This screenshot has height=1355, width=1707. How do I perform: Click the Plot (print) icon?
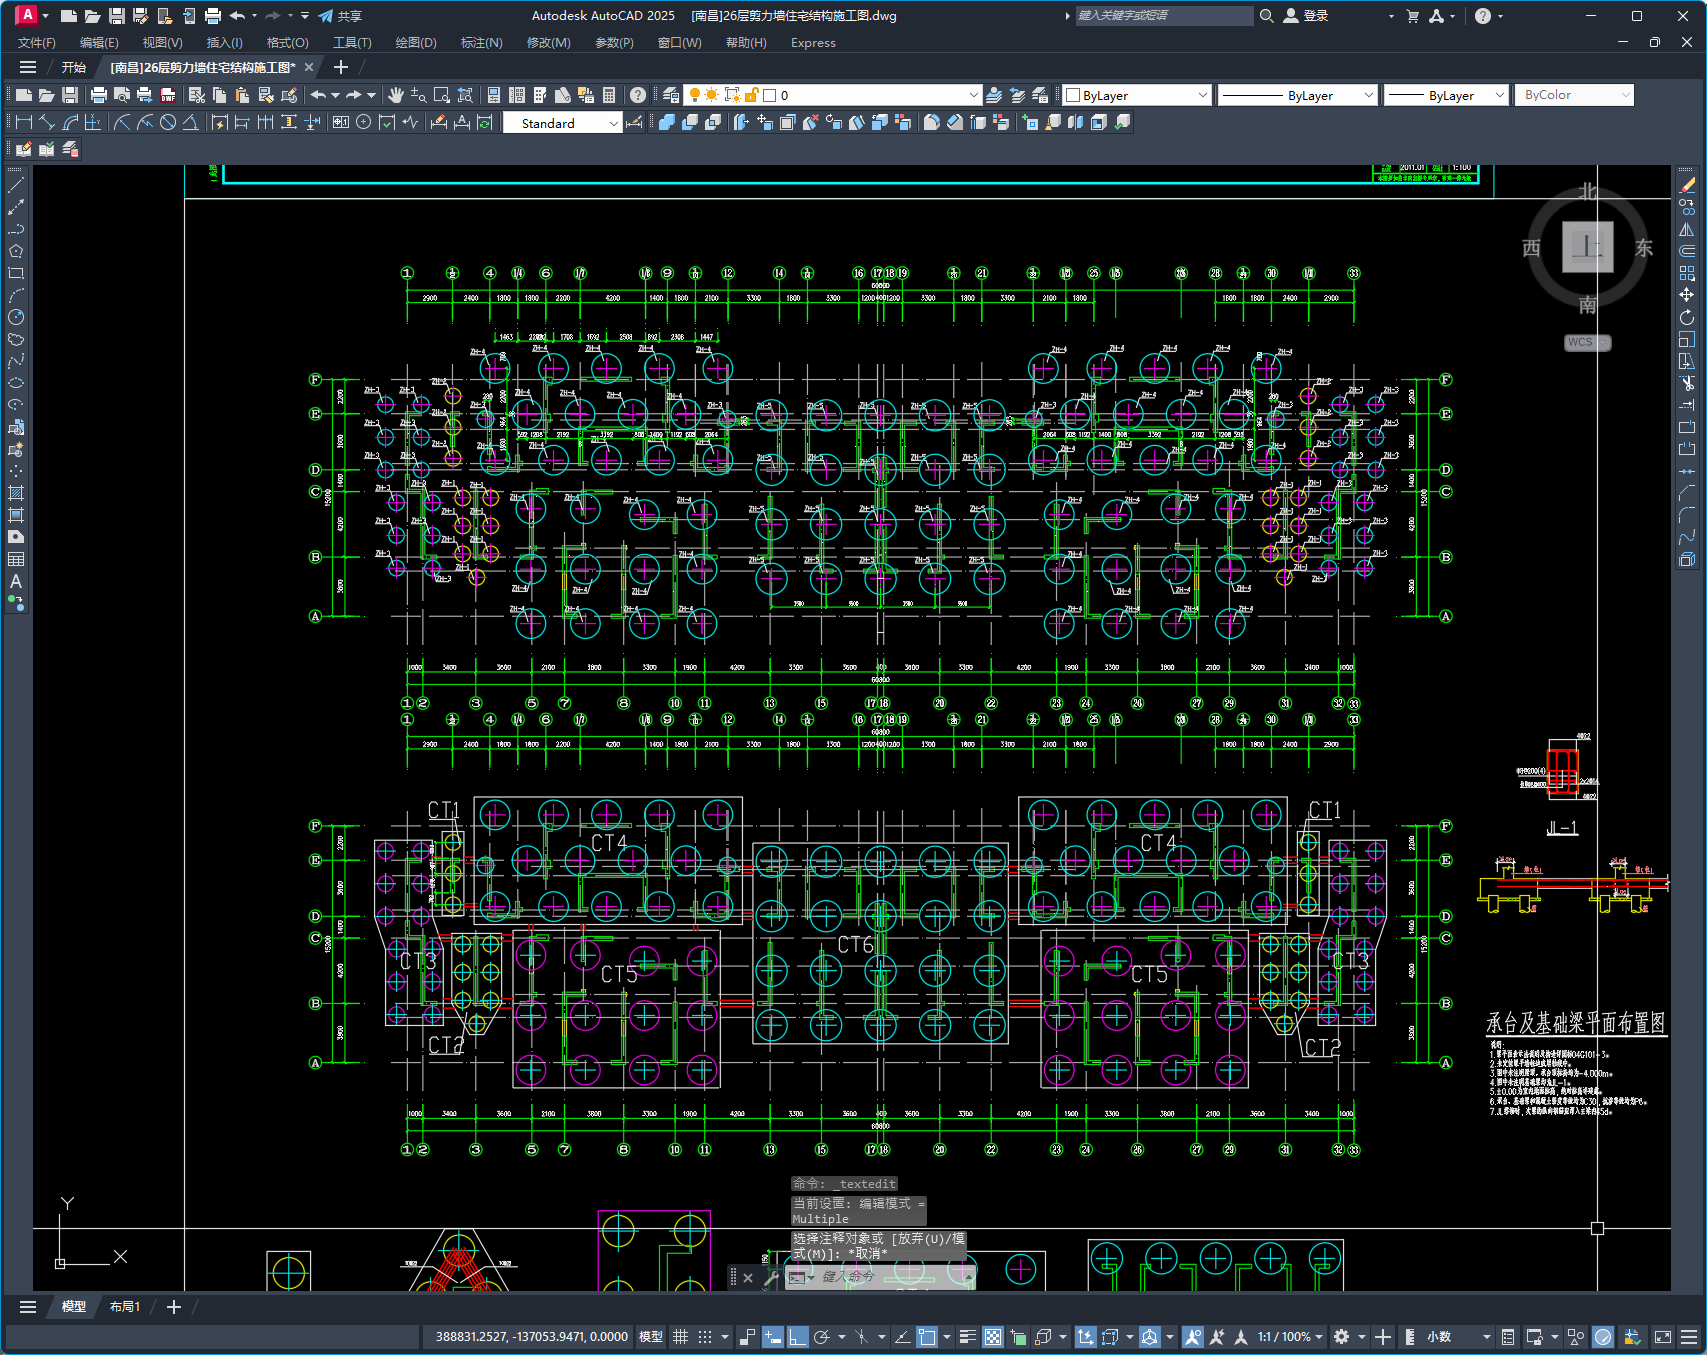98,95
